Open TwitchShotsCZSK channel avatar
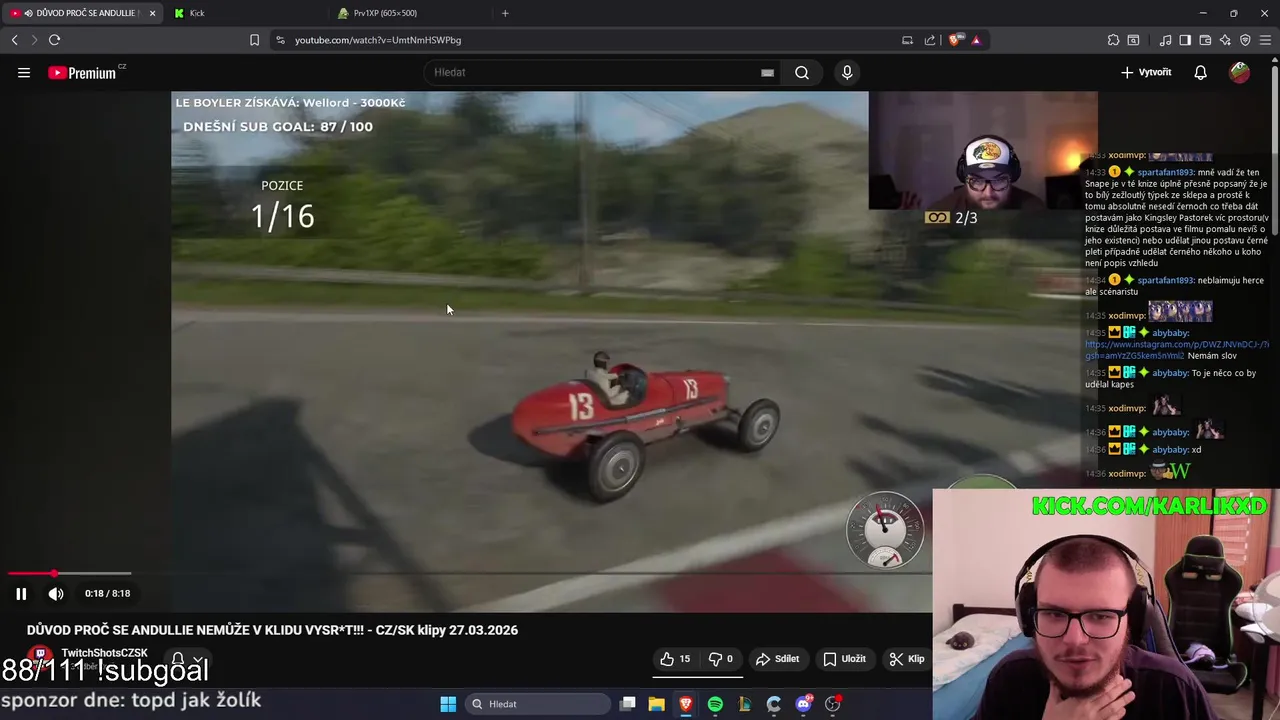The width and height of the screenshot is (1280, 720). (40, 658)
